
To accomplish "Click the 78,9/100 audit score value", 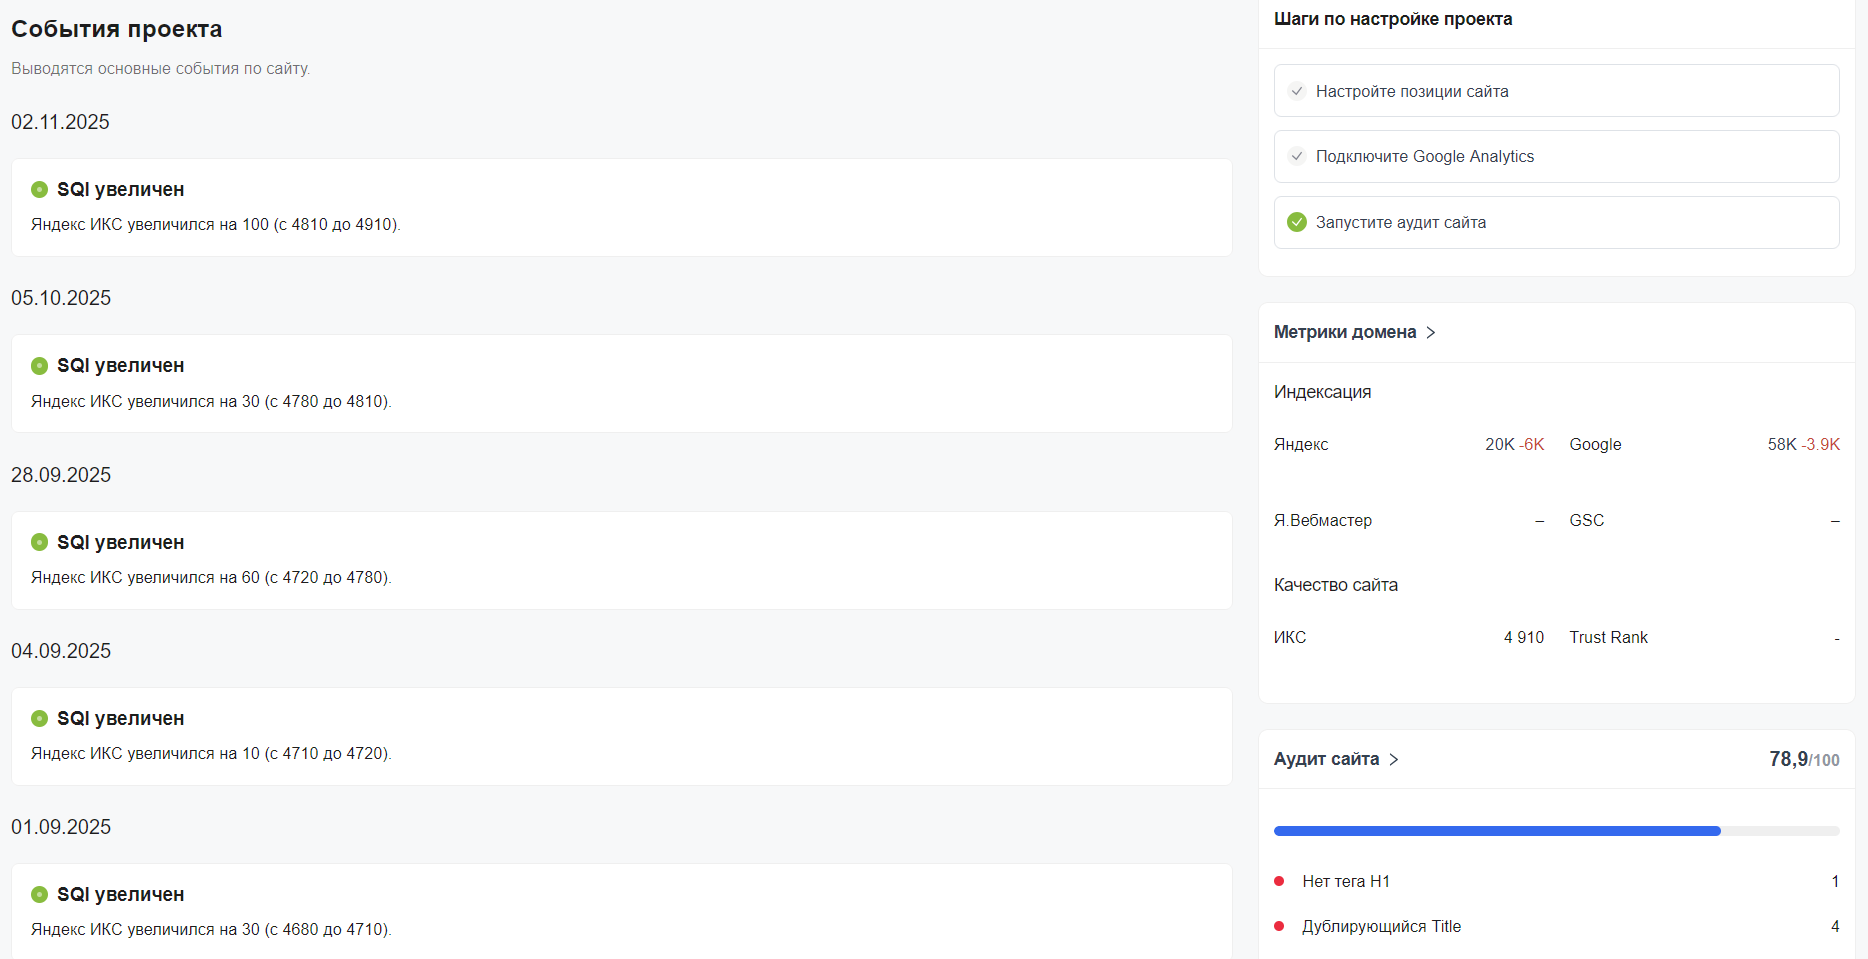I will click(1803, 760).
